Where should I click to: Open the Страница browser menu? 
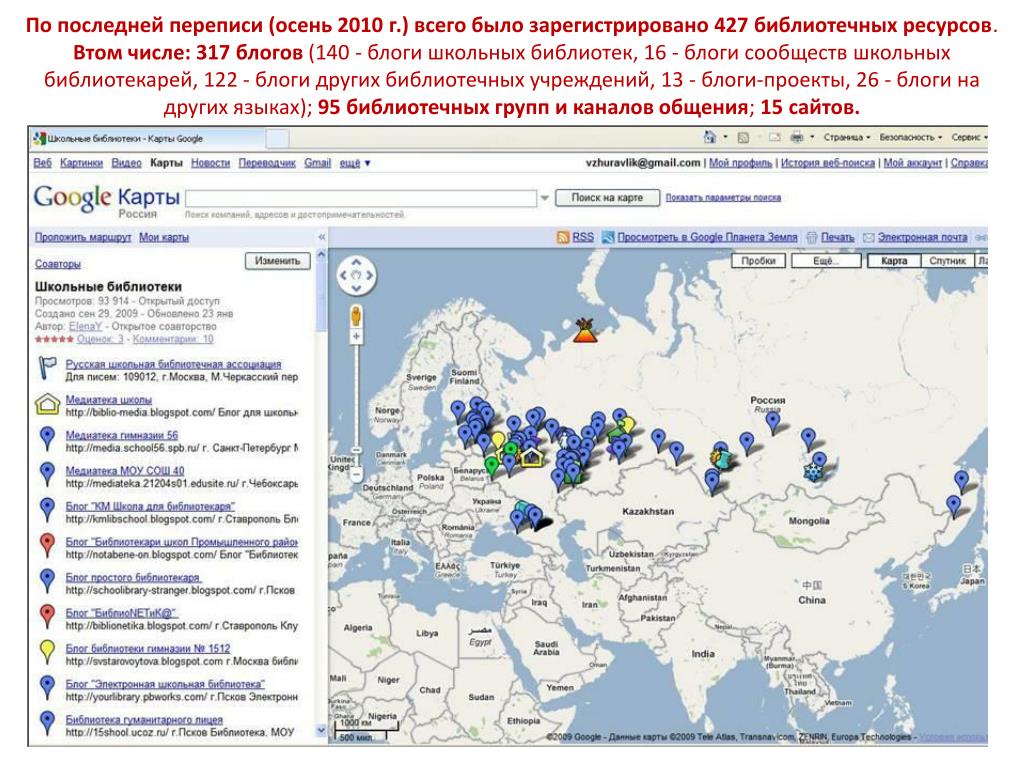847,137
